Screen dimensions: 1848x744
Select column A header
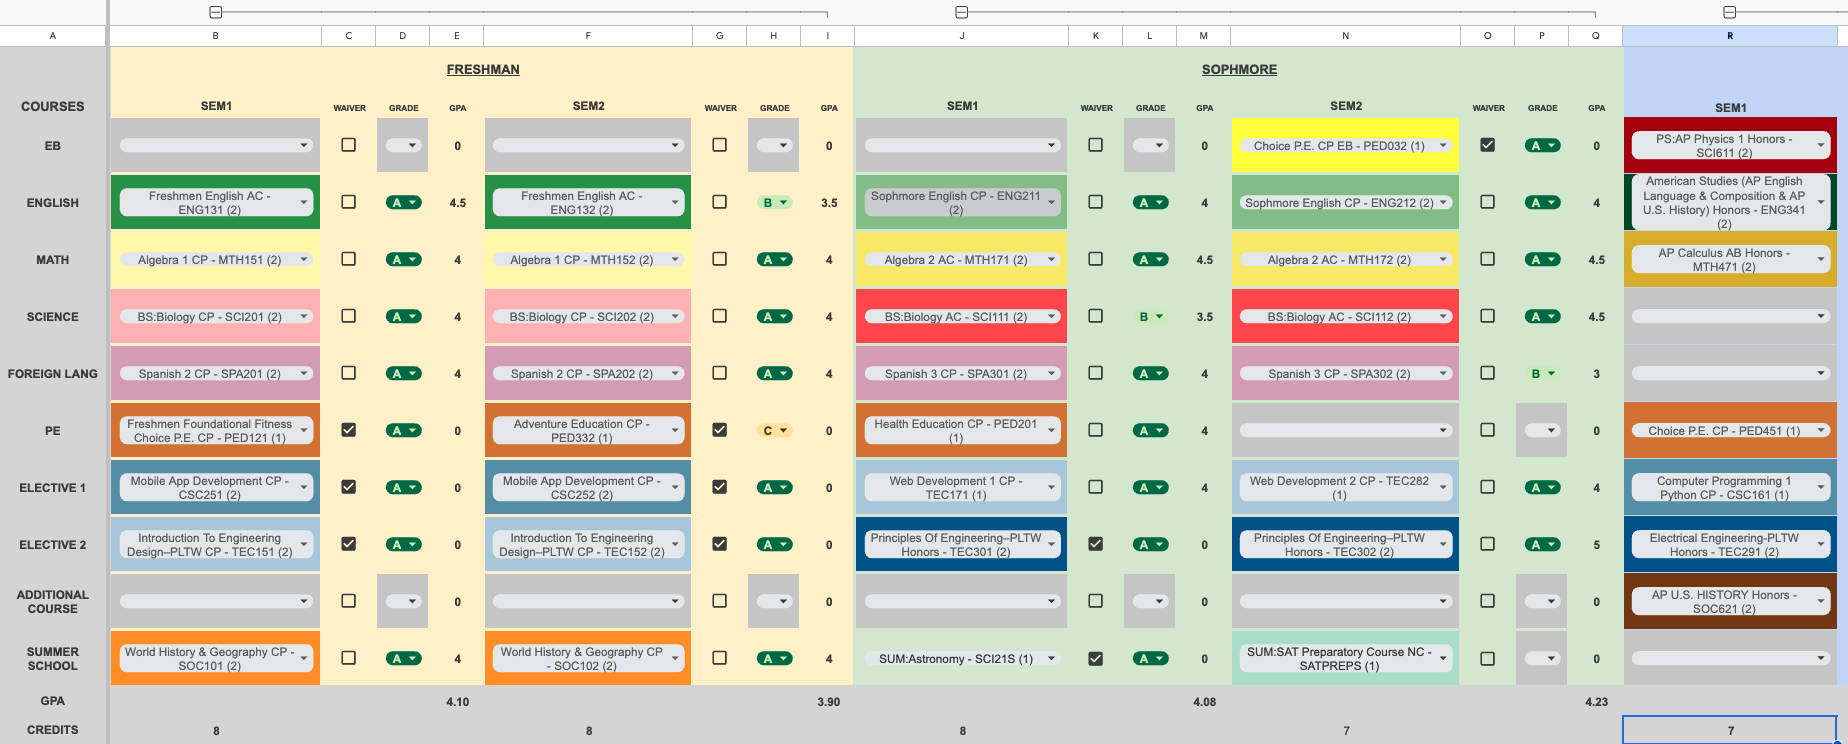tap(53, 36)
